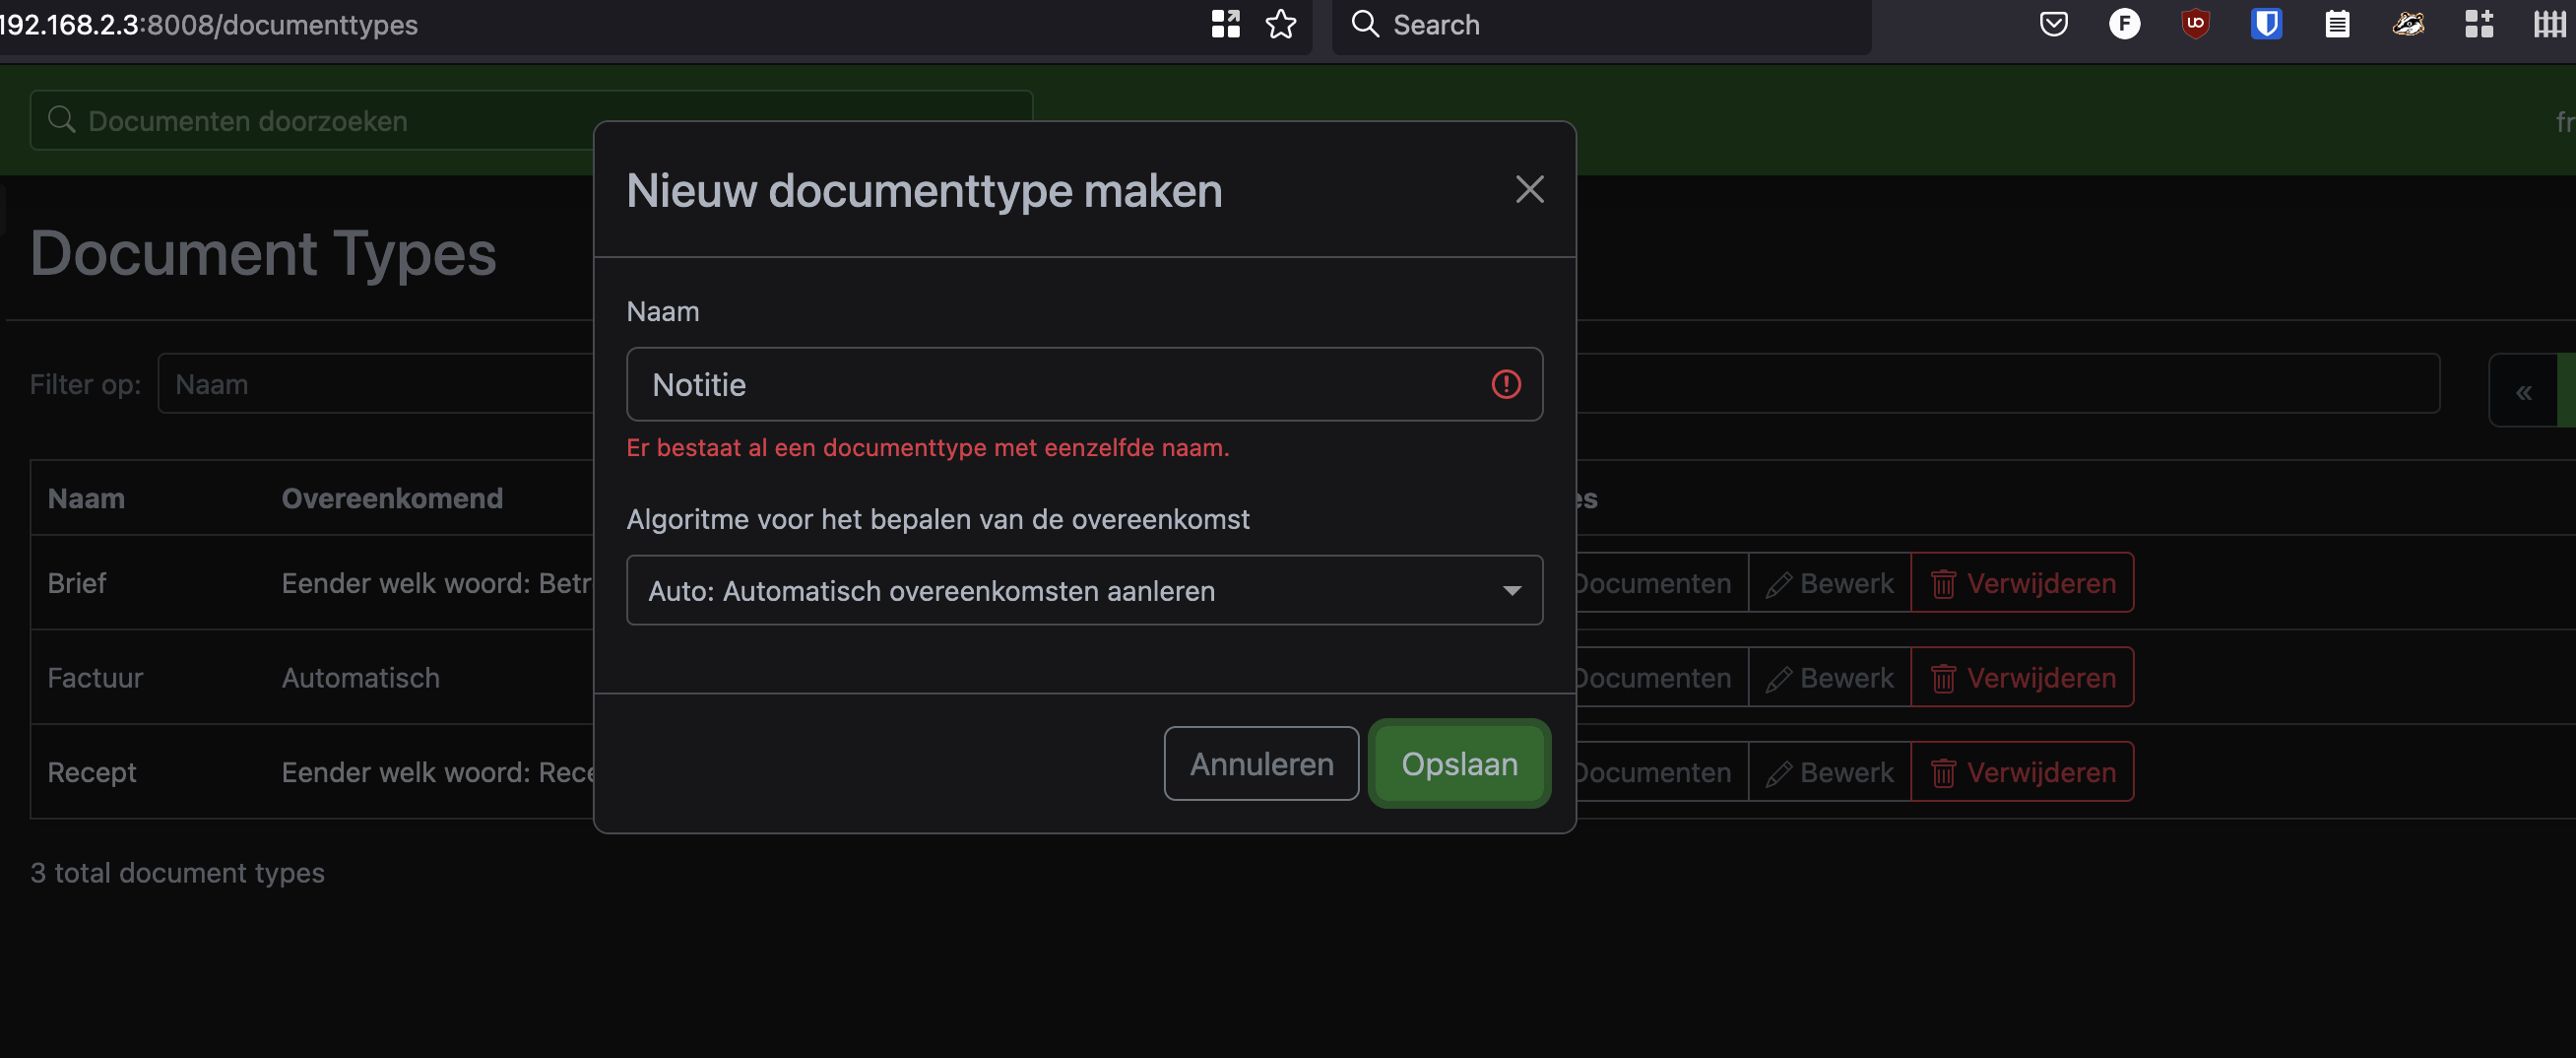Click the Recept name cell
The image size is (2576, 1058).
(91, 772)
